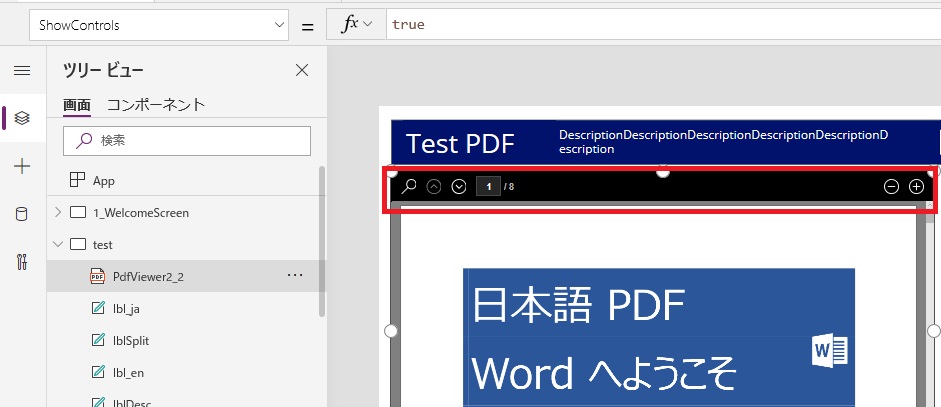Click the tree view vertical scrollbar

pyautogui.click(x=322, y=241)
